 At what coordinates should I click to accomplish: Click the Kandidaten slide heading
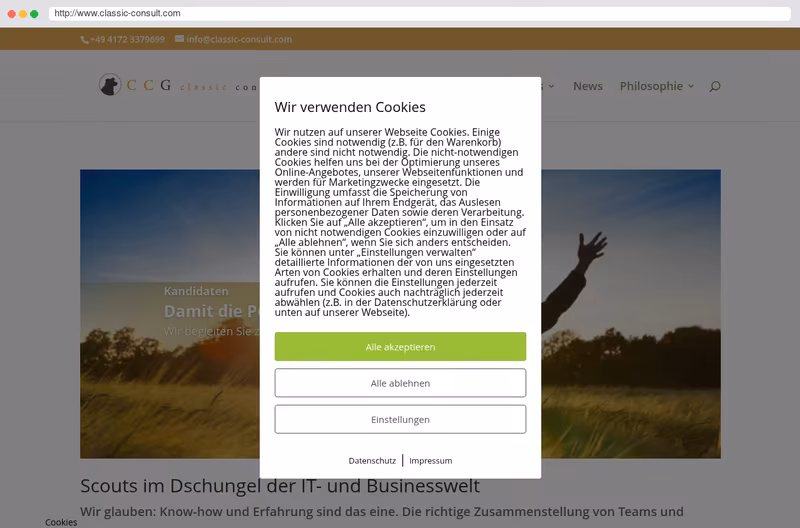pyautogui.click(x=196, y=291)
